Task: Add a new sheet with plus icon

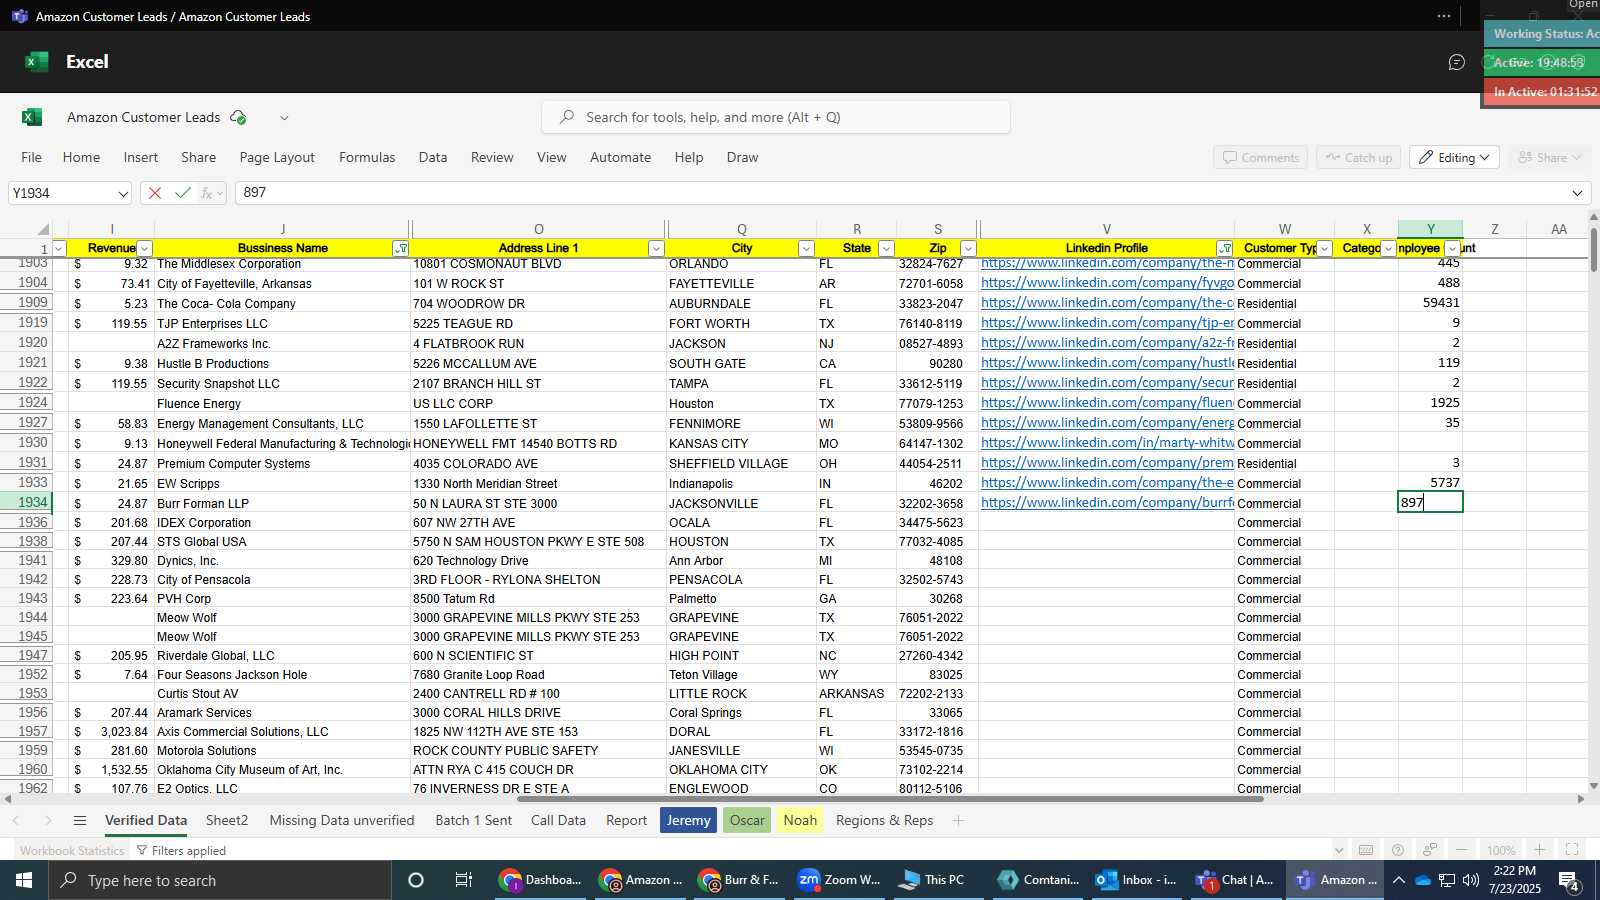Action: coord(958,821)
